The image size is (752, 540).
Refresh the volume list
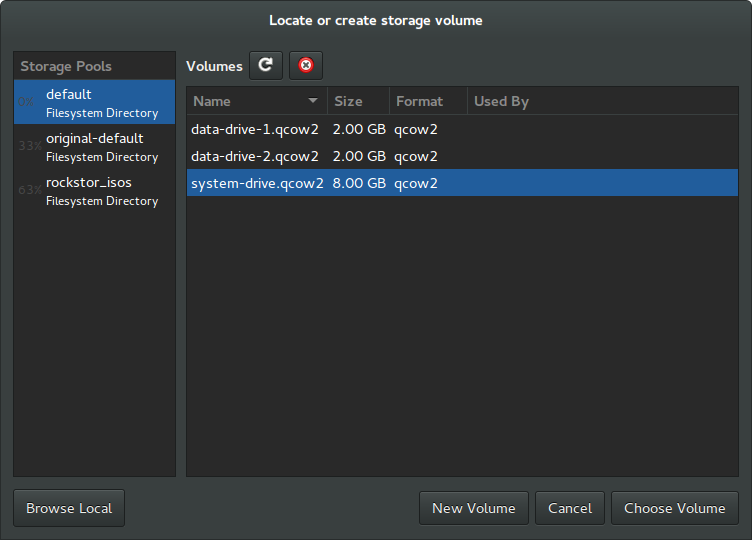266,65
